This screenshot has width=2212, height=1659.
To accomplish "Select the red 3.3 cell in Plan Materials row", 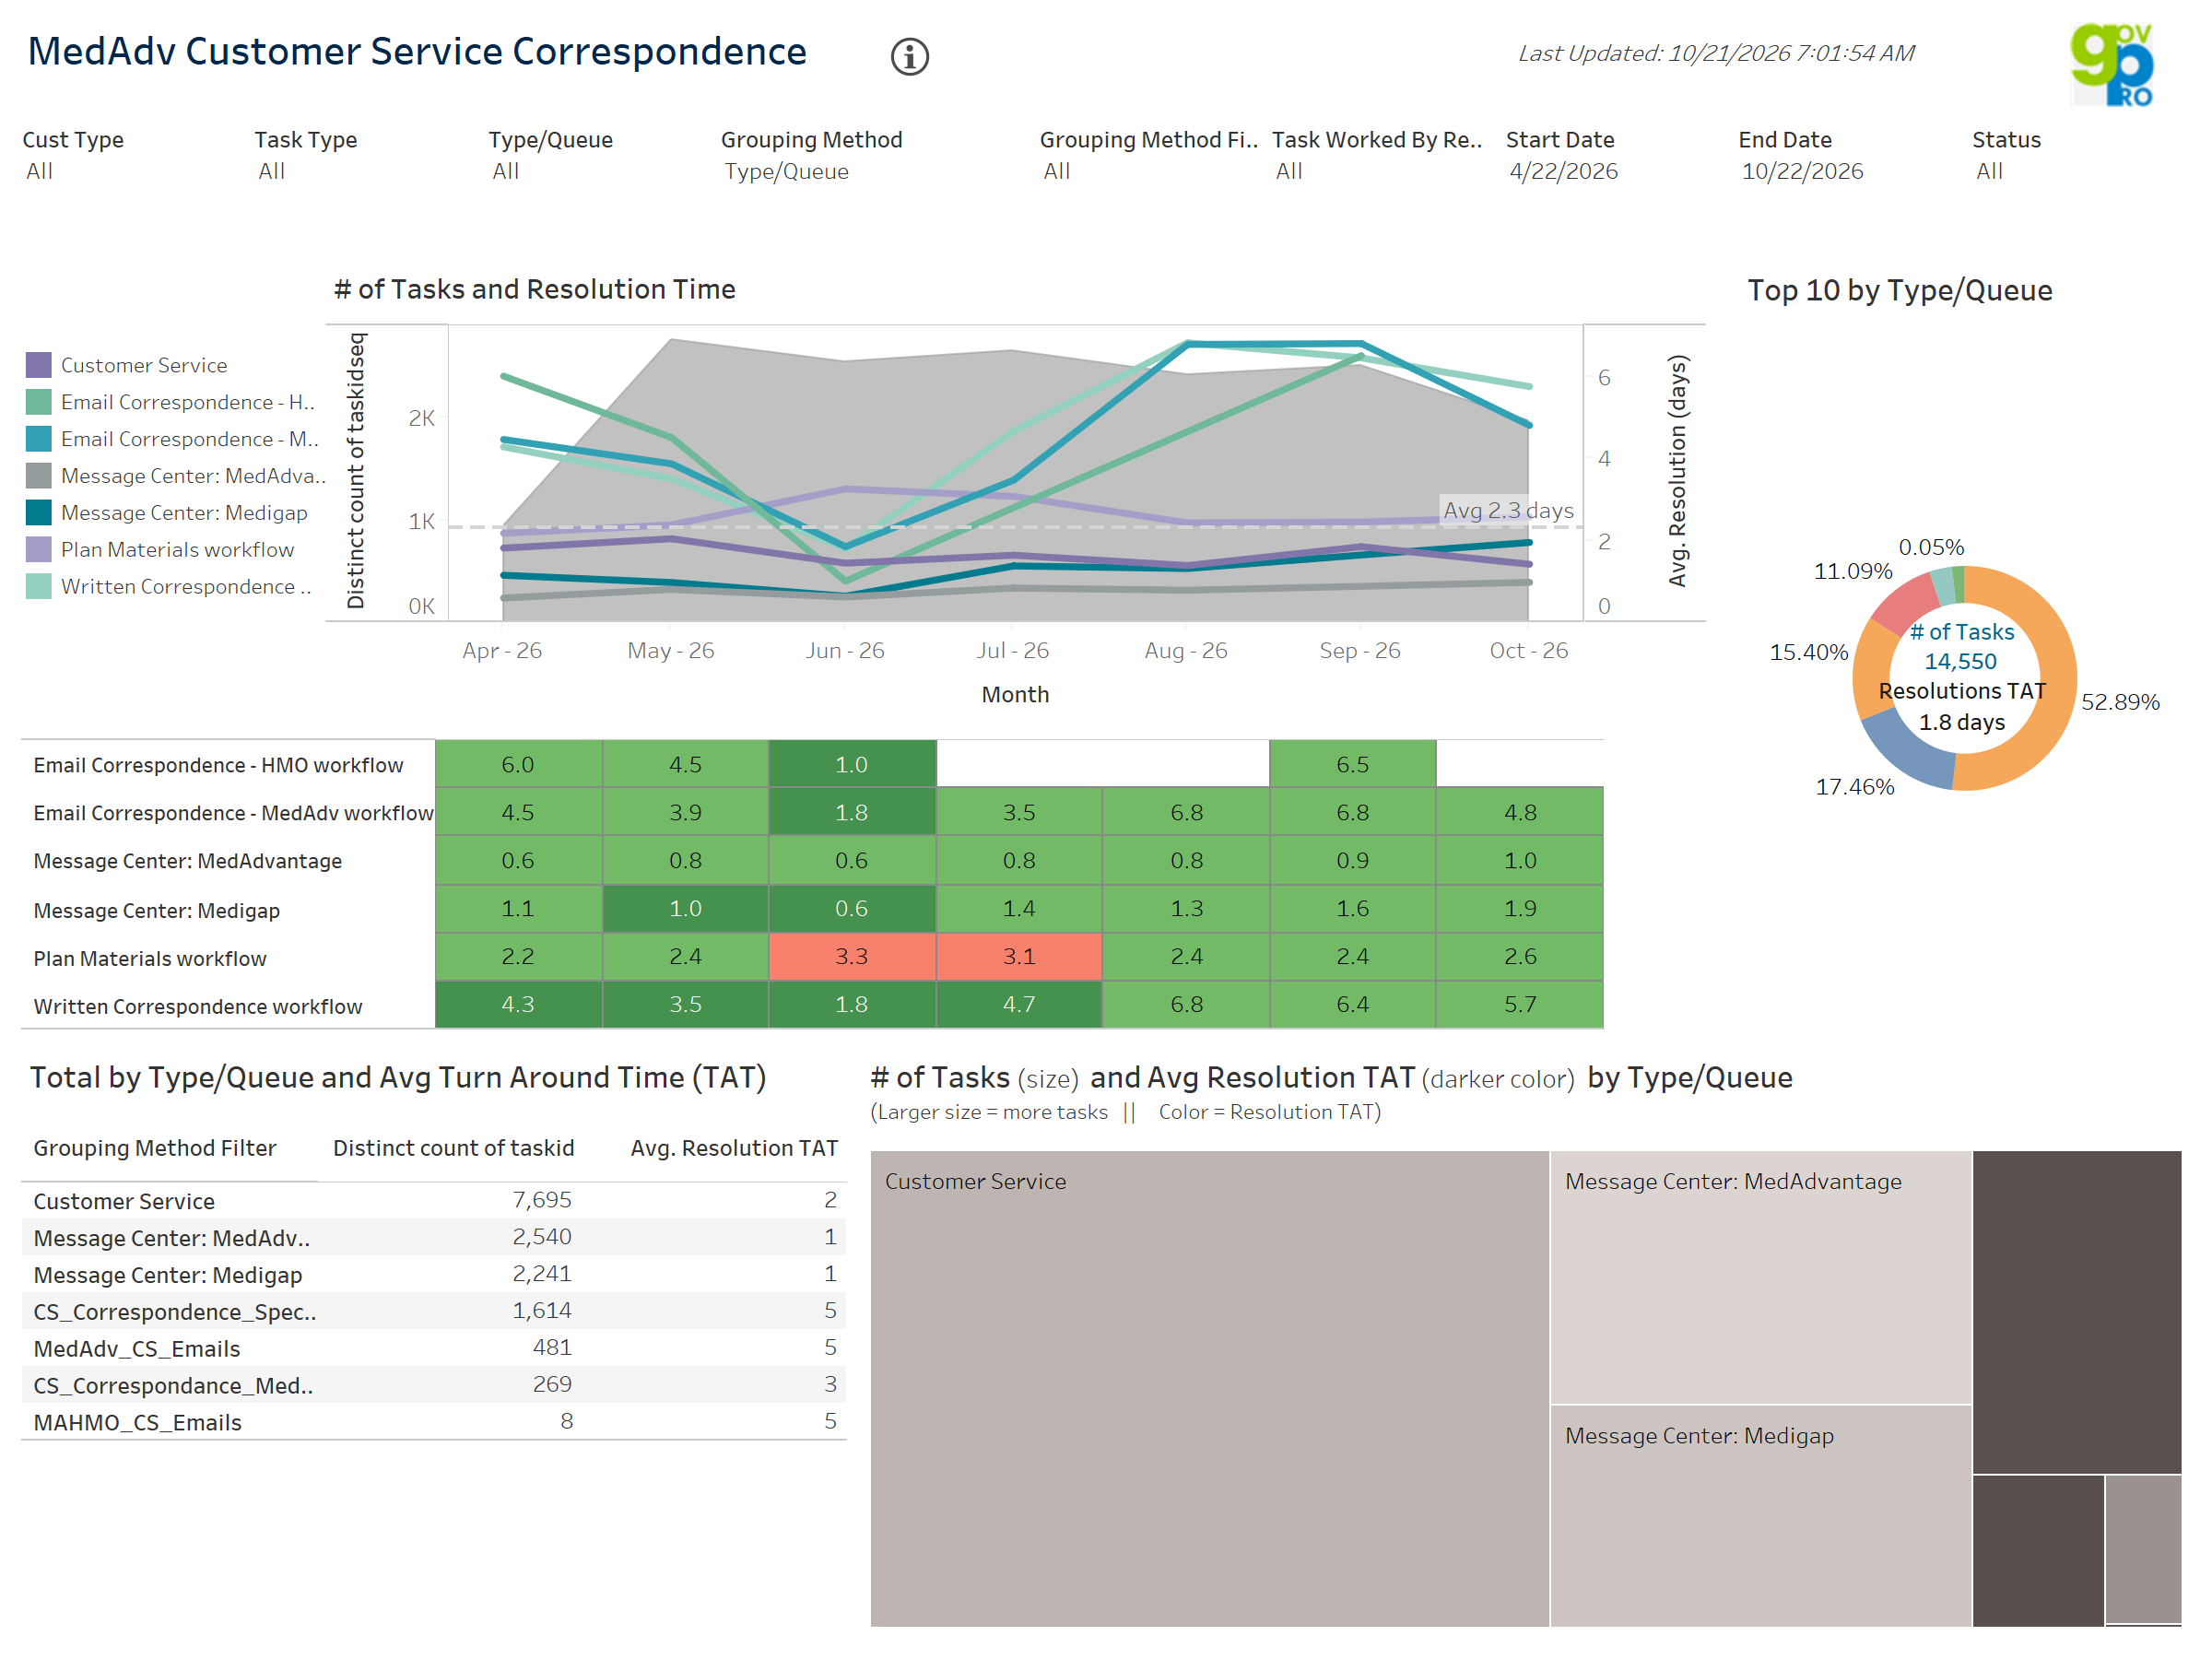I will 852,957.
